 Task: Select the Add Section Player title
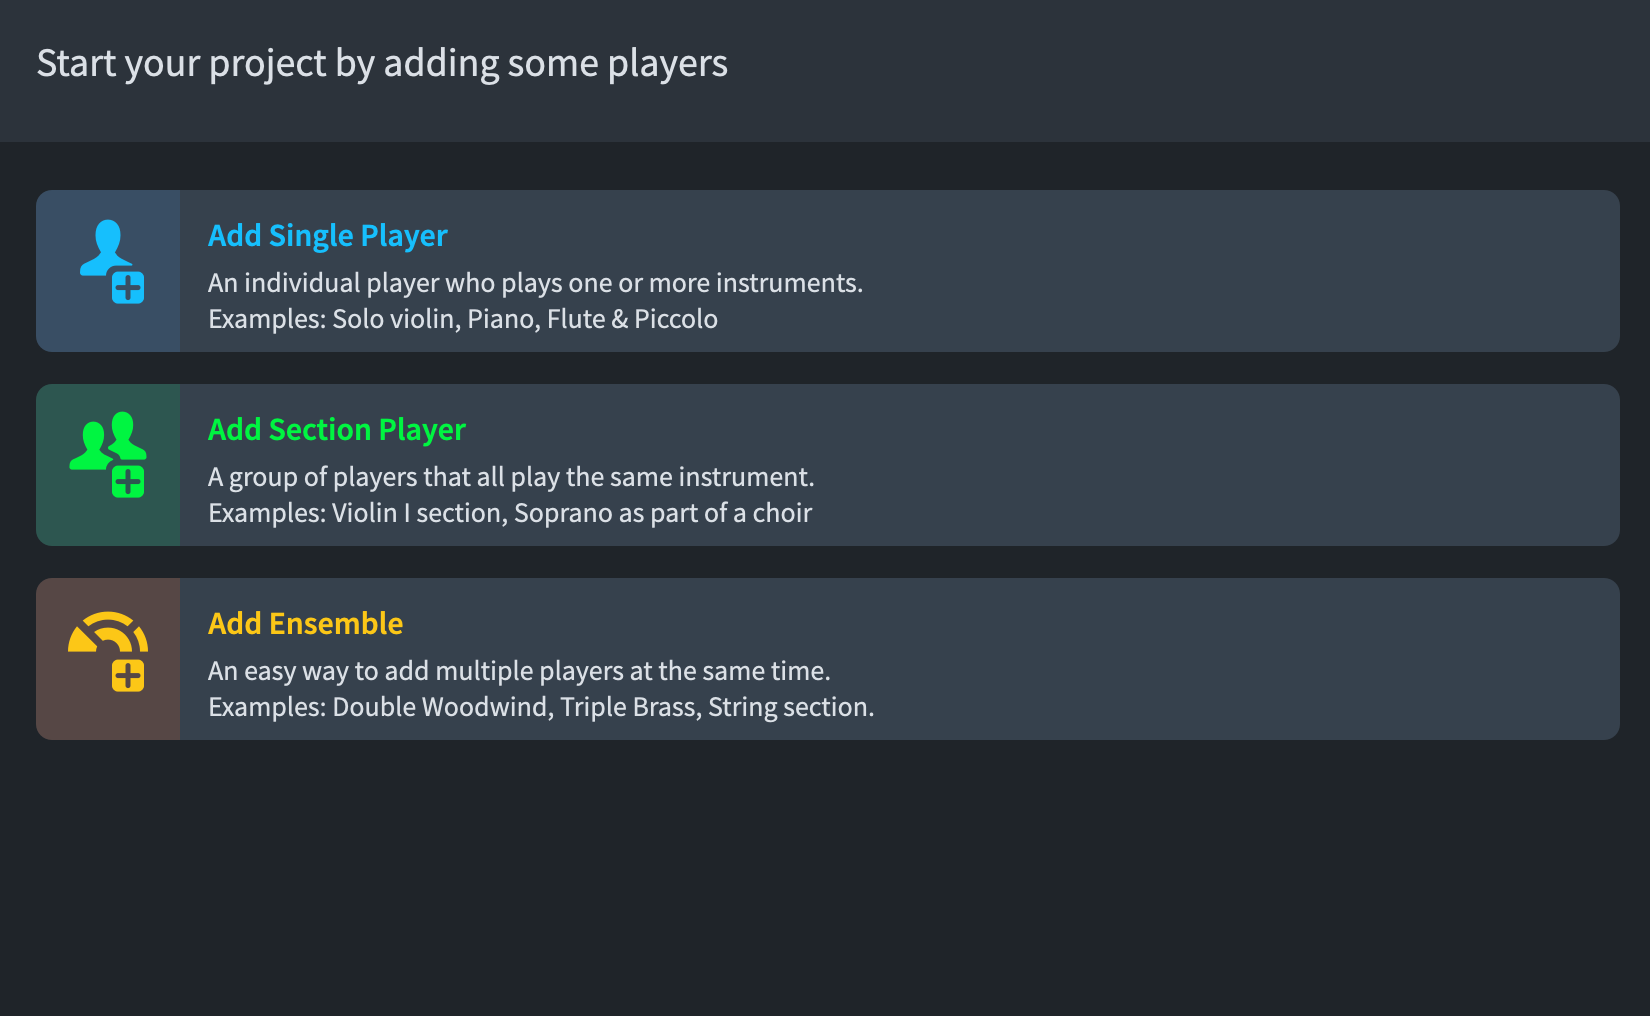(337, 430)
